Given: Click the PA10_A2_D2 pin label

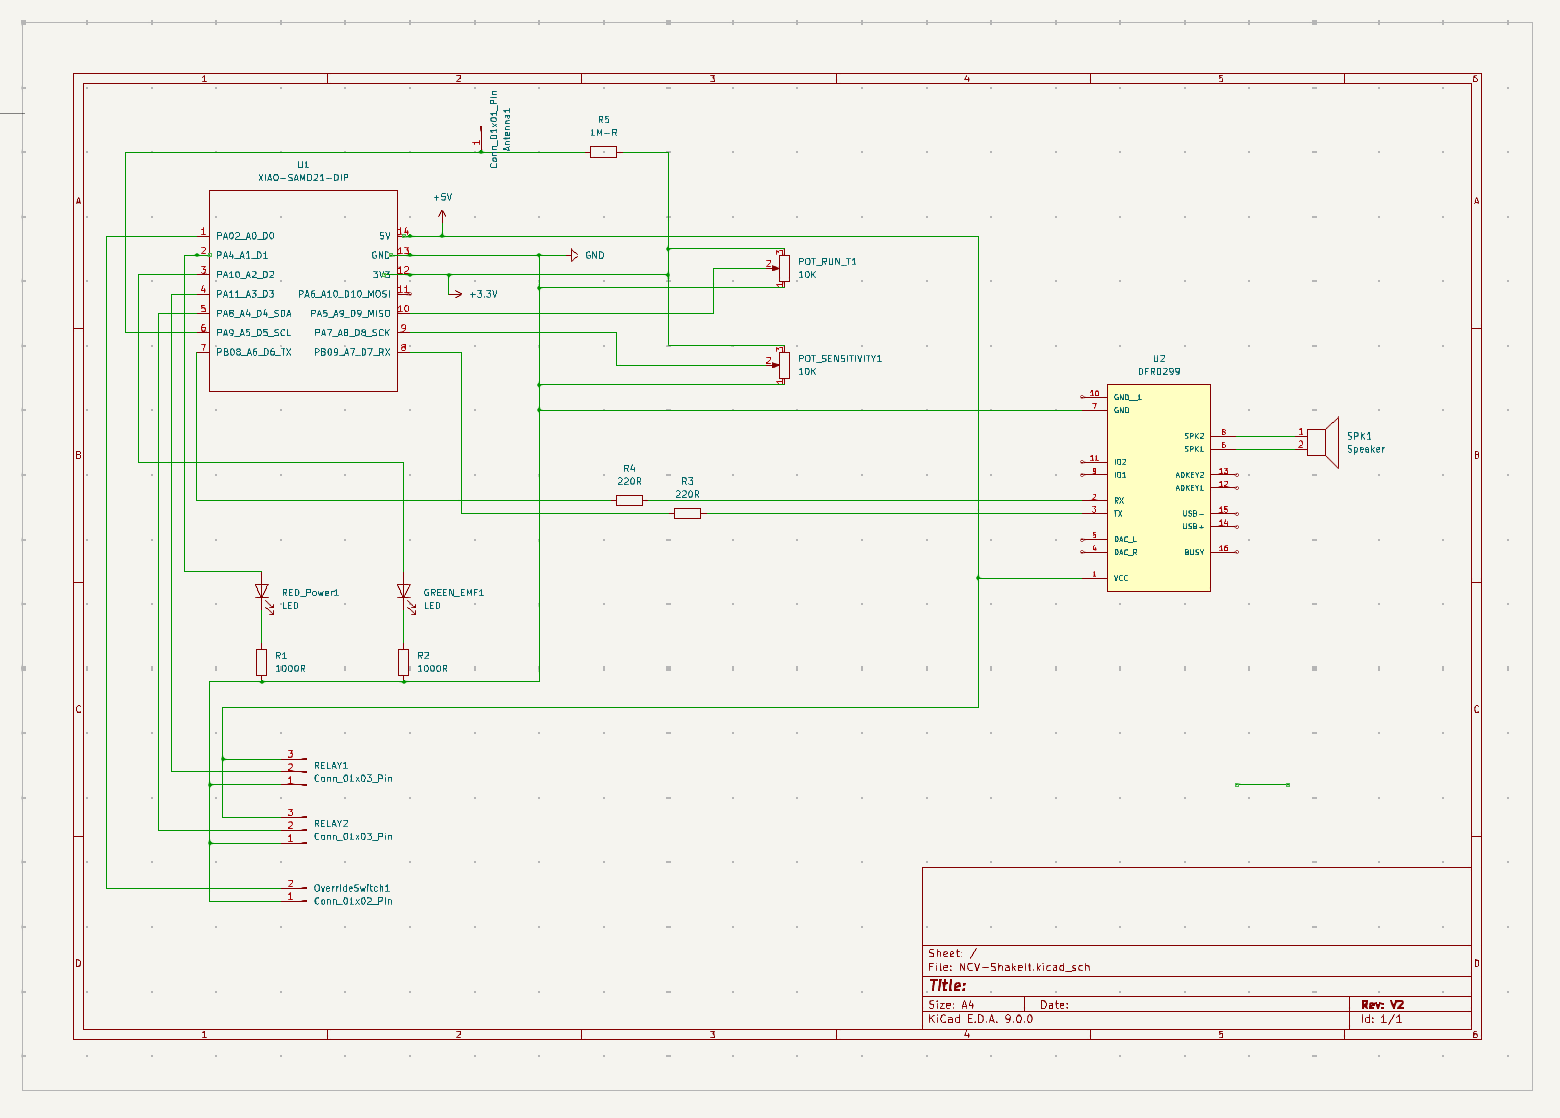Looking at the screenshot, I should (245, 274).
